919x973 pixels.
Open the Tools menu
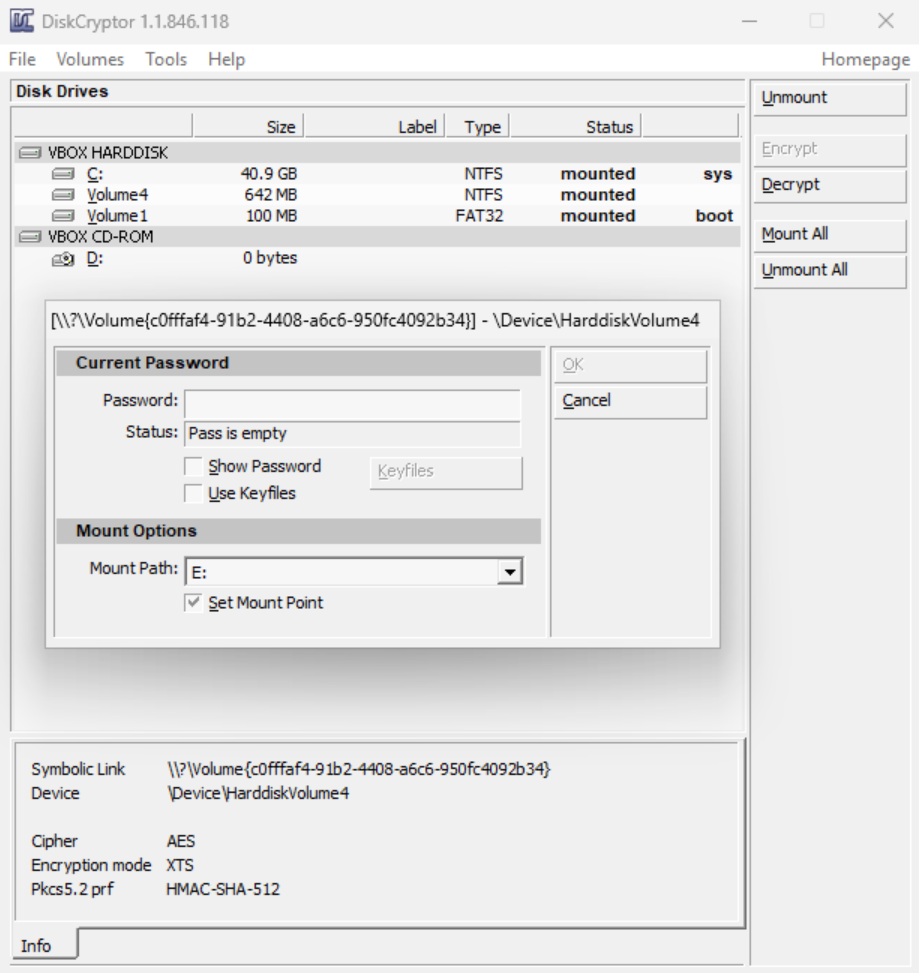click(166, 59)
